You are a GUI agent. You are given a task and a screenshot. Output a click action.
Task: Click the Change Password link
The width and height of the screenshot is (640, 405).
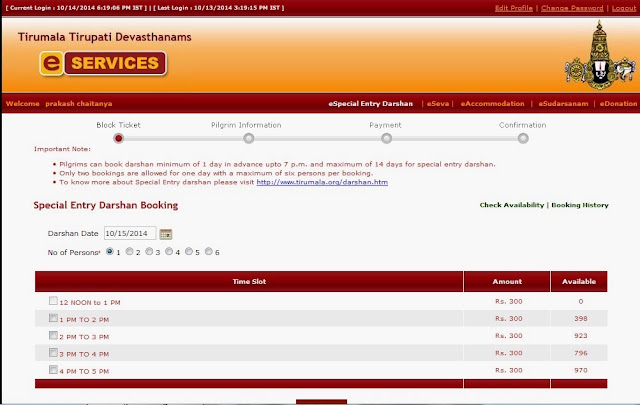572,8
